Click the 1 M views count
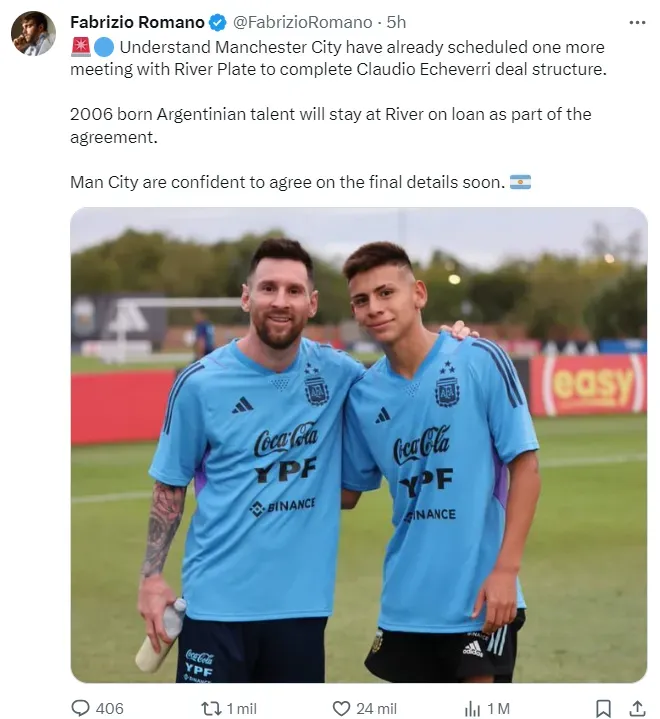This screenshot has width=660, height=719. click(499, 708)
